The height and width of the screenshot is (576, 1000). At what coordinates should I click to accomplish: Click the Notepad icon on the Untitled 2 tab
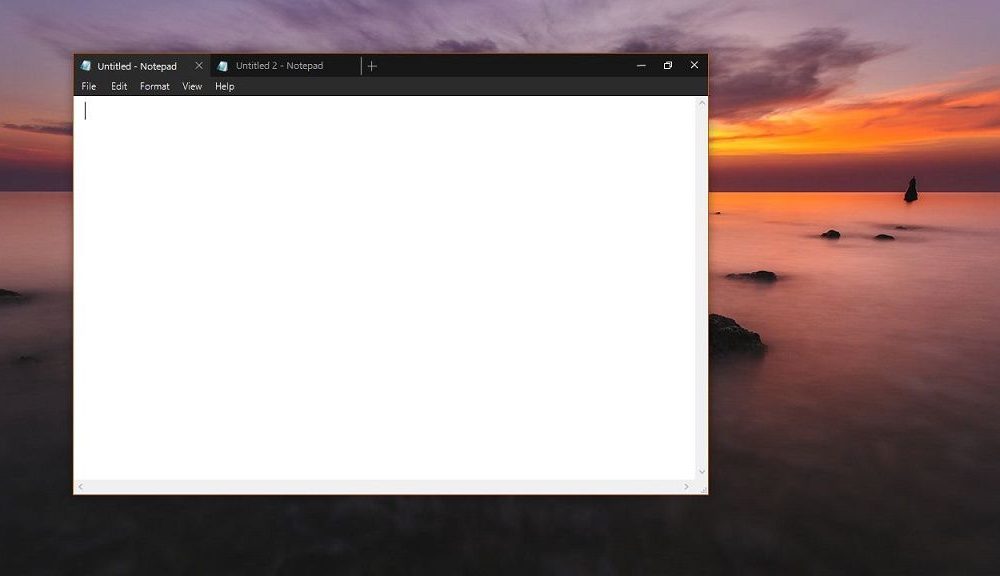pyautogui.click(x=223, y=66)
